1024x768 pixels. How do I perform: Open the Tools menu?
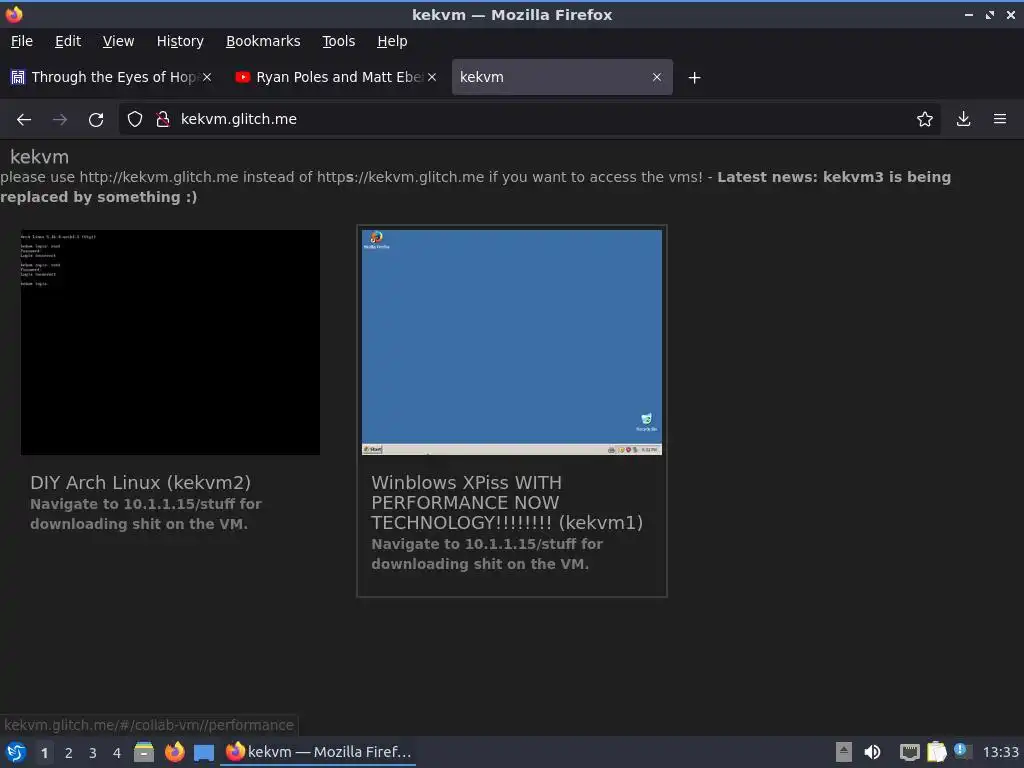point(338,41)
